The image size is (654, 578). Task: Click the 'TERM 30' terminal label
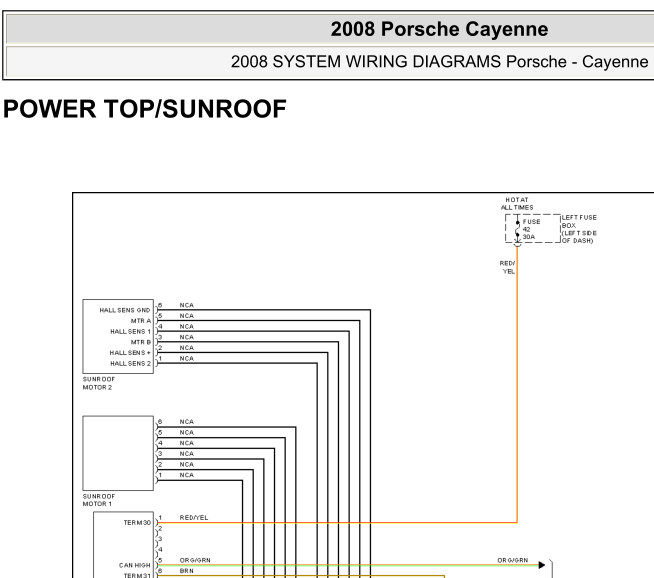tap(137, 523)
